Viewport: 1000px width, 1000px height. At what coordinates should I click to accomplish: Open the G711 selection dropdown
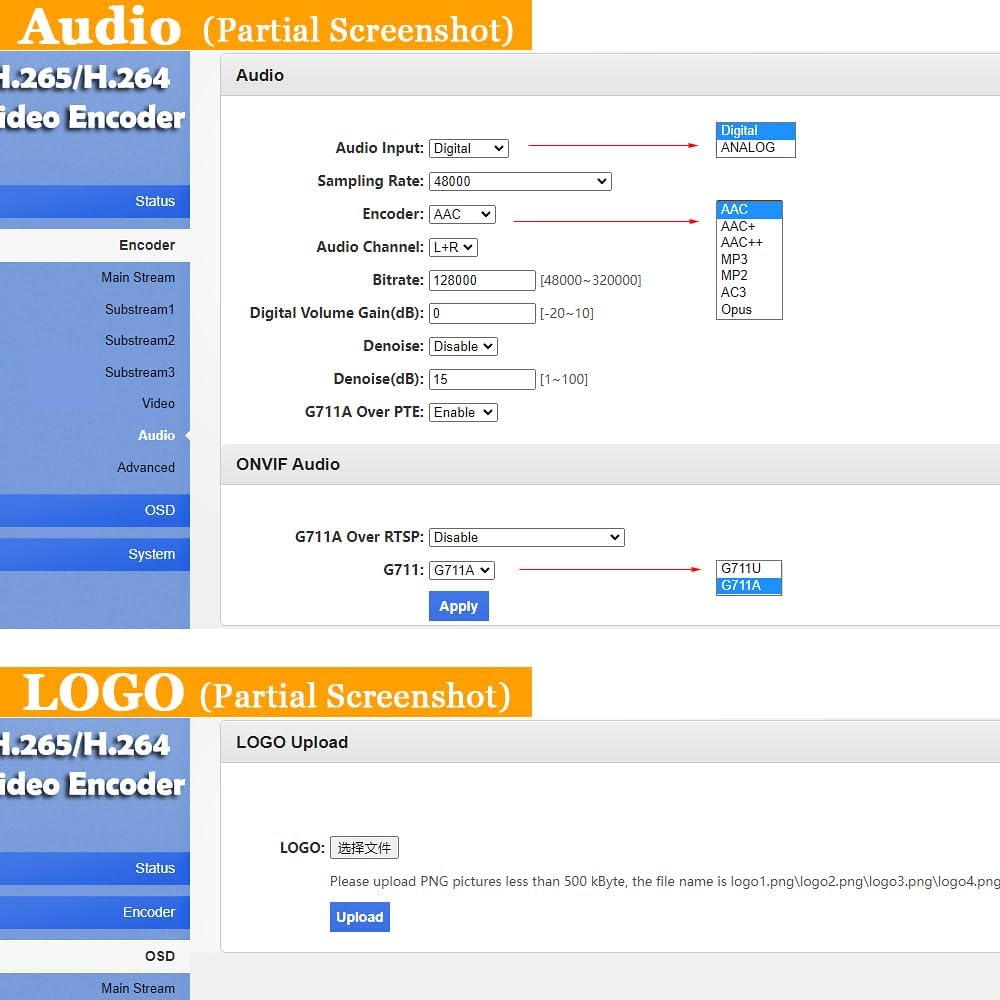(461, 570)
